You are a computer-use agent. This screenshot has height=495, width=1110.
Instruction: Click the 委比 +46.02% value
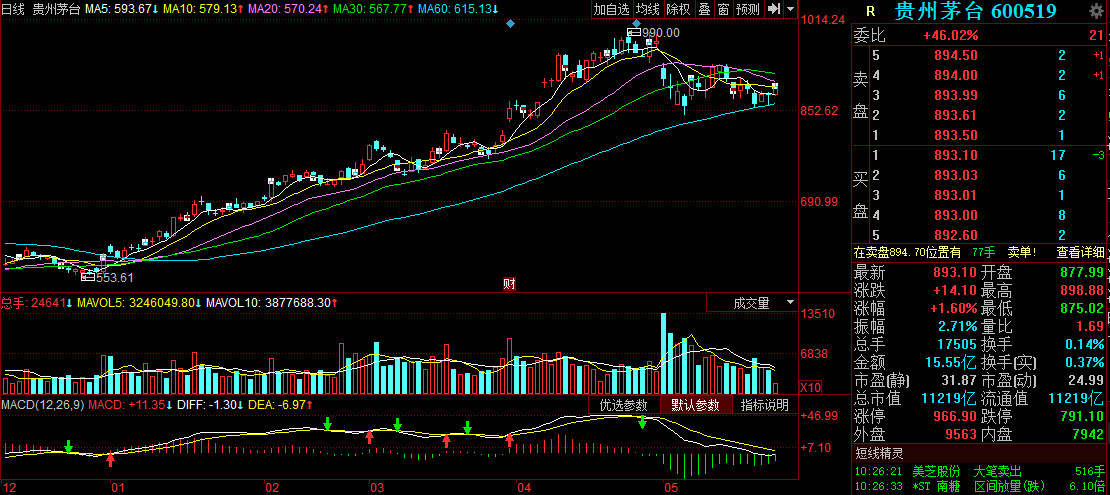pyautogui.click(x=951, y=35)
